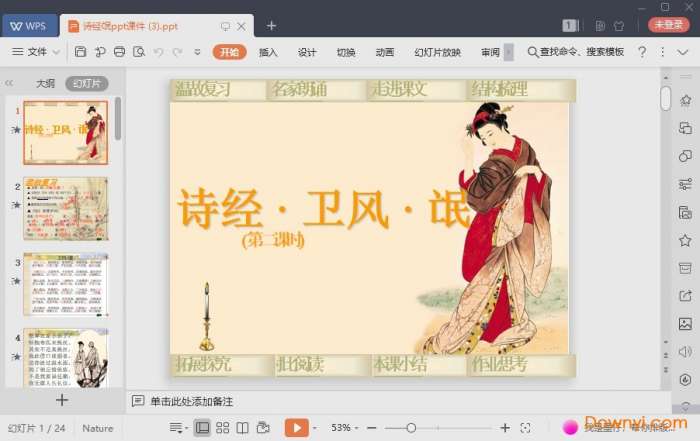Add a new slide with plus button

(x=62, y=400)
